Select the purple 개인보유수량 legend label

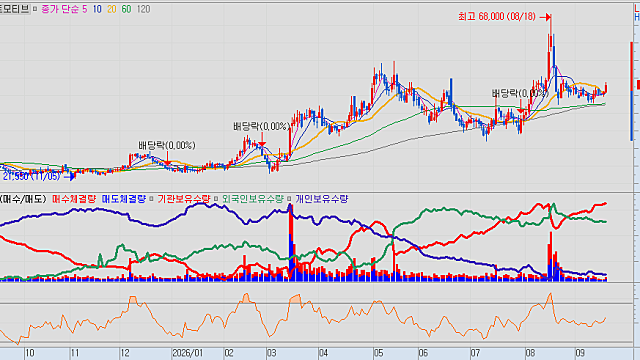[322, 199]
